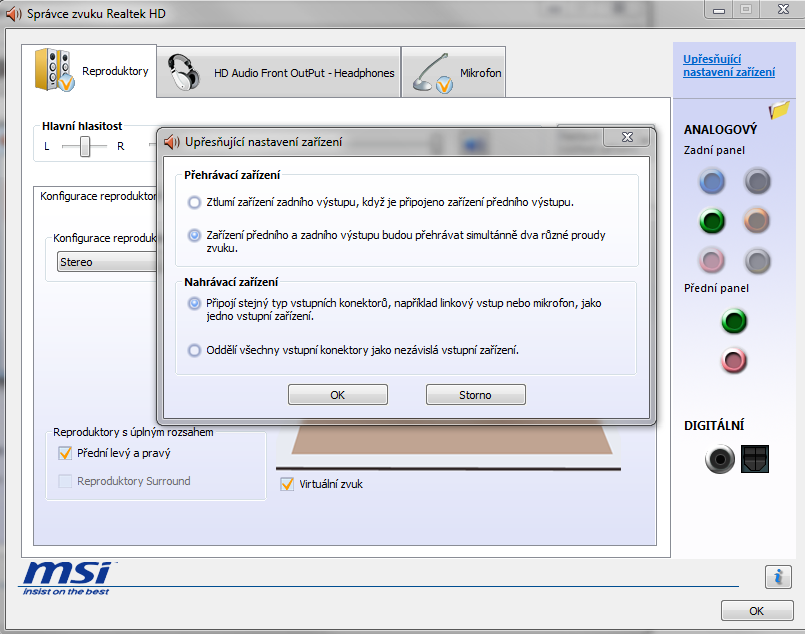Click the green rear panel audio jack
This screenshot has width=805, height=634.
[712, 221]
